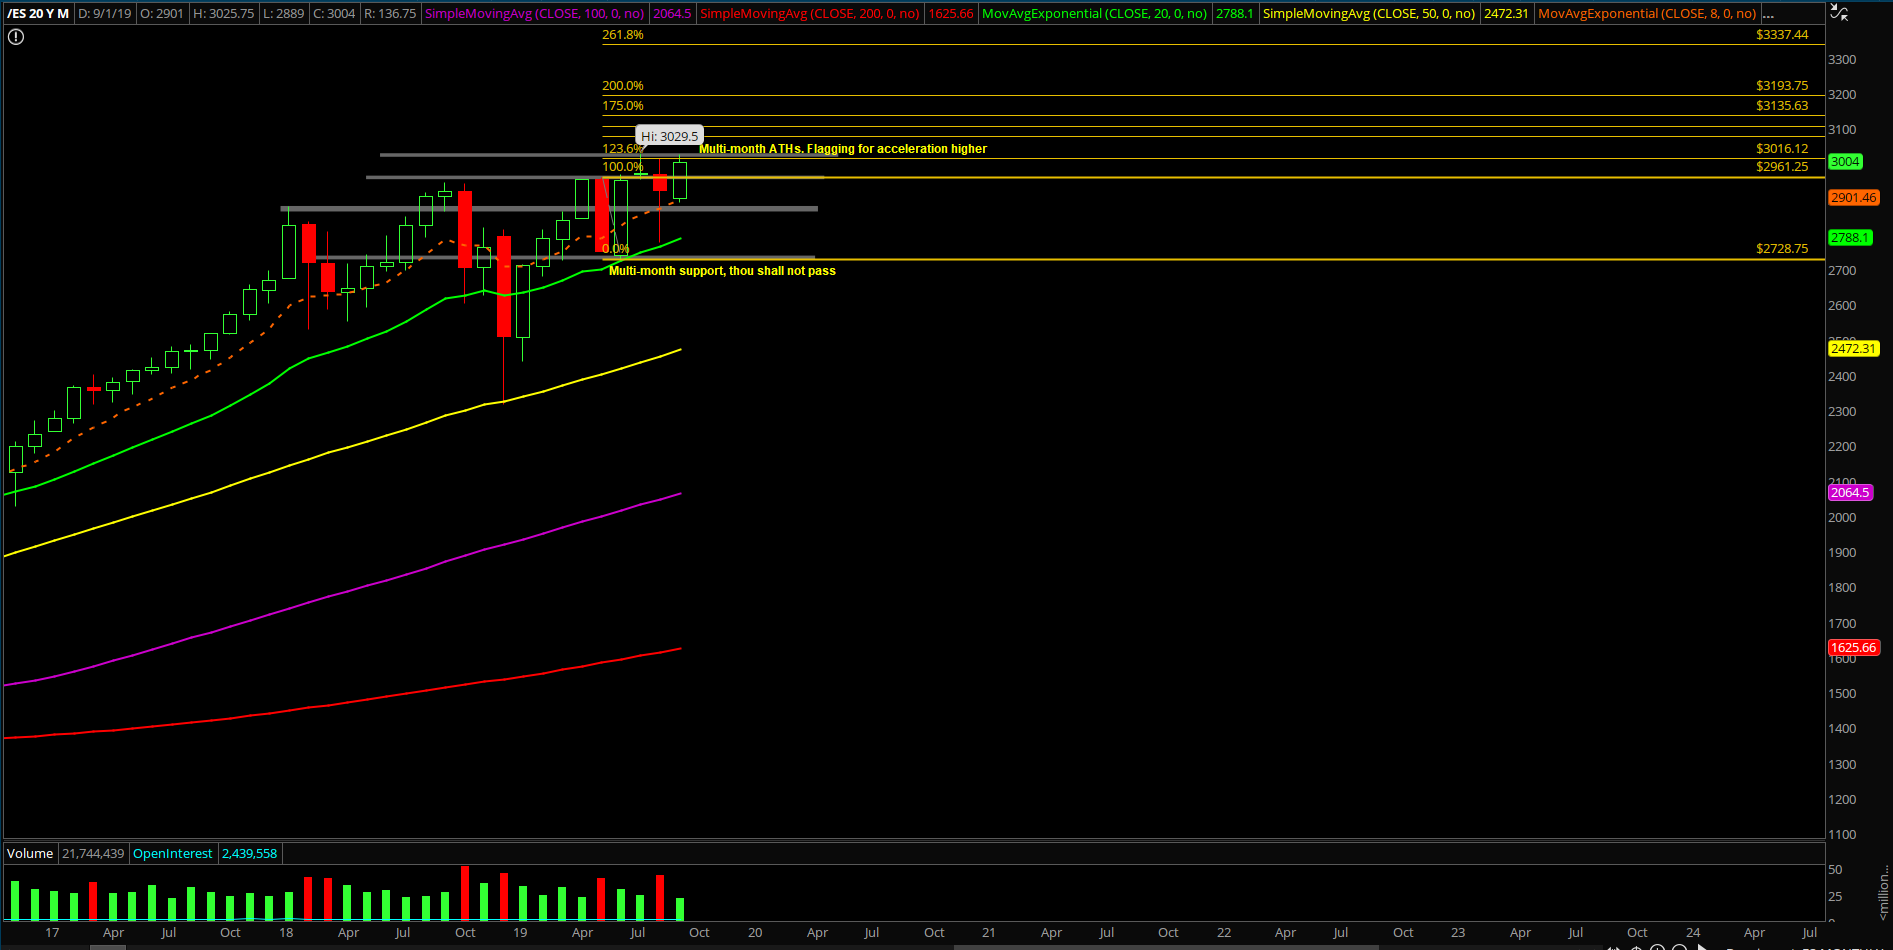Click the Volume study label
This screenshot has width=1893, height=950.
(30, 854)
